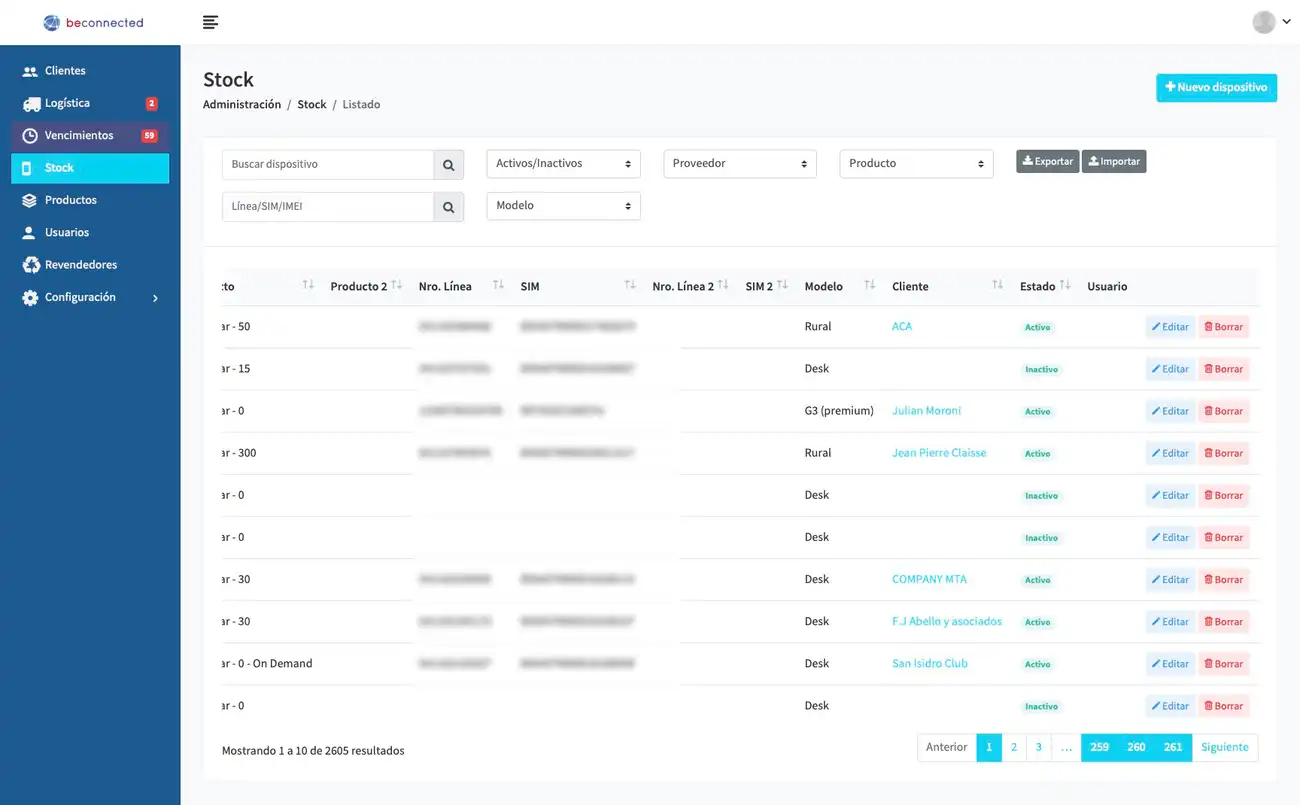The height and width of the screenshot is (805, 1300).
Task: Open the user avatar menu
Action: 1270,22
